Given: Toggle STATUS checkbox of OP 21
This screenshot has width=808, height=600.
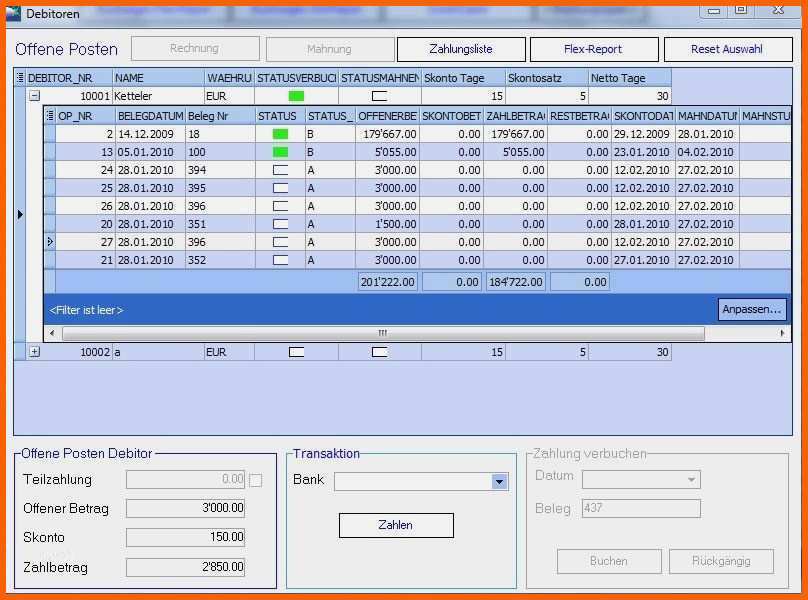Looking at the screenshot, I should tap(280, 260).
